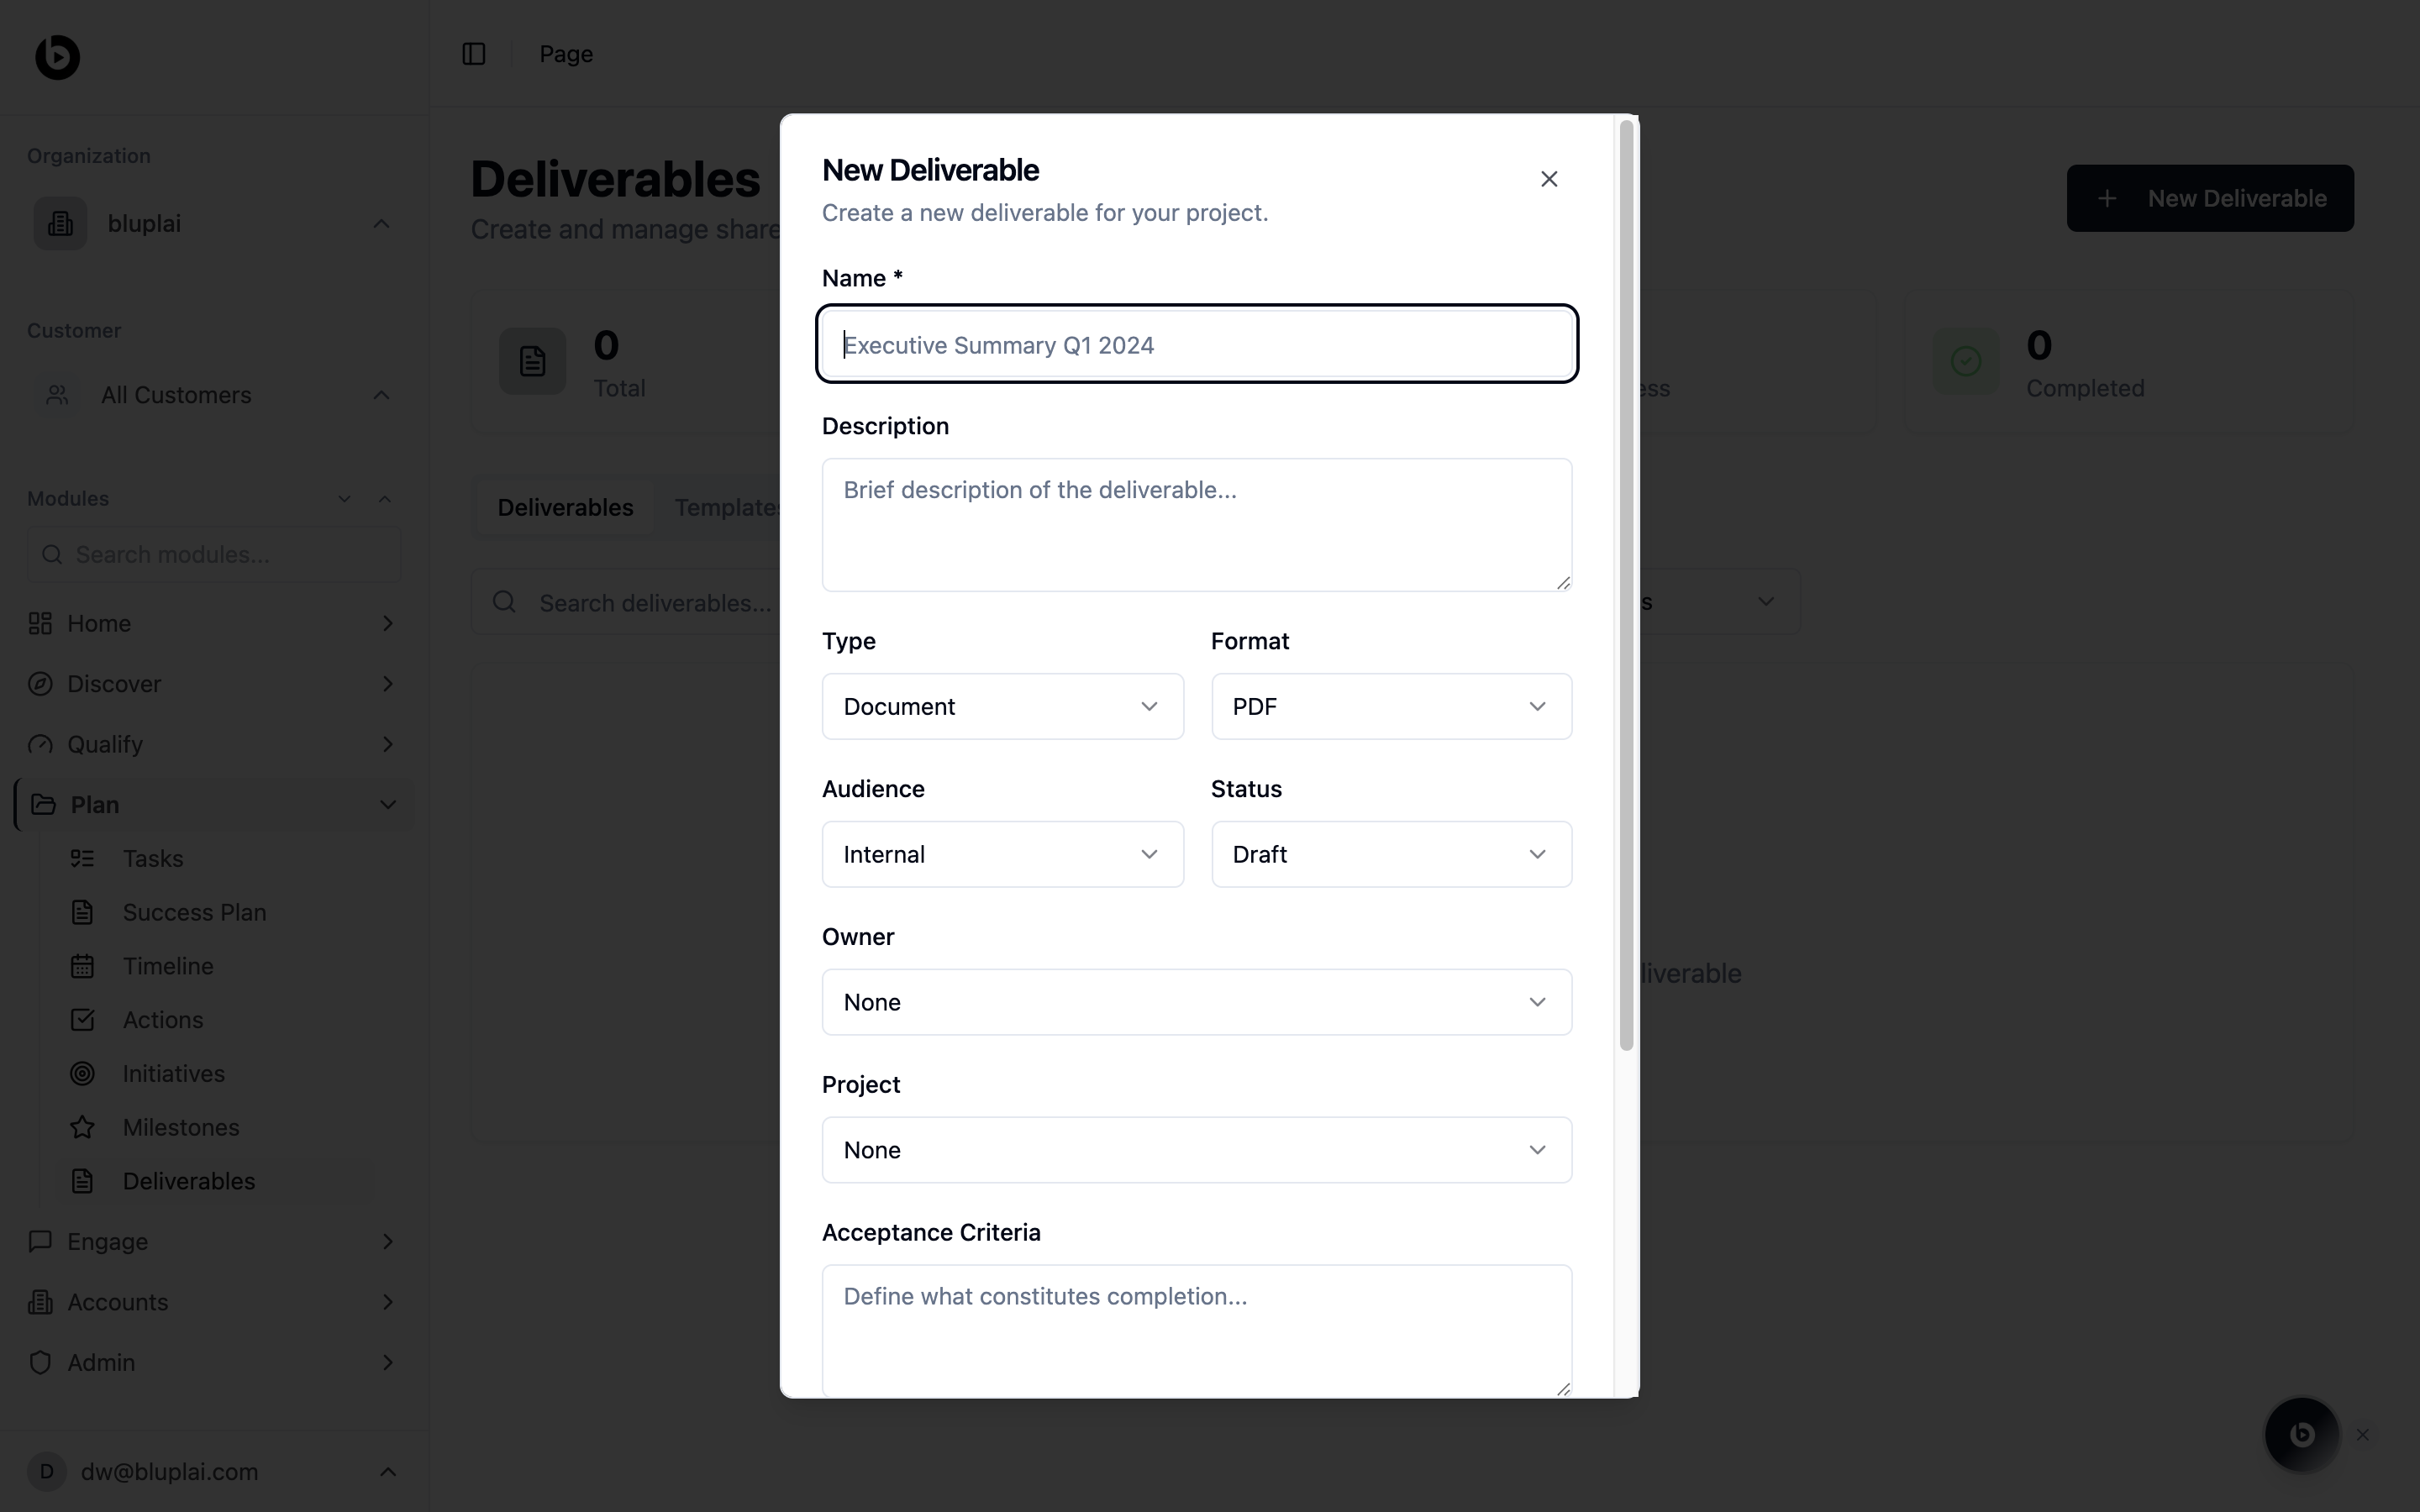This screenshot has width=2420, height=1512.
Task: Open the Owner dropdown
Action: pyautogui.click(x=1196, y=1002)
